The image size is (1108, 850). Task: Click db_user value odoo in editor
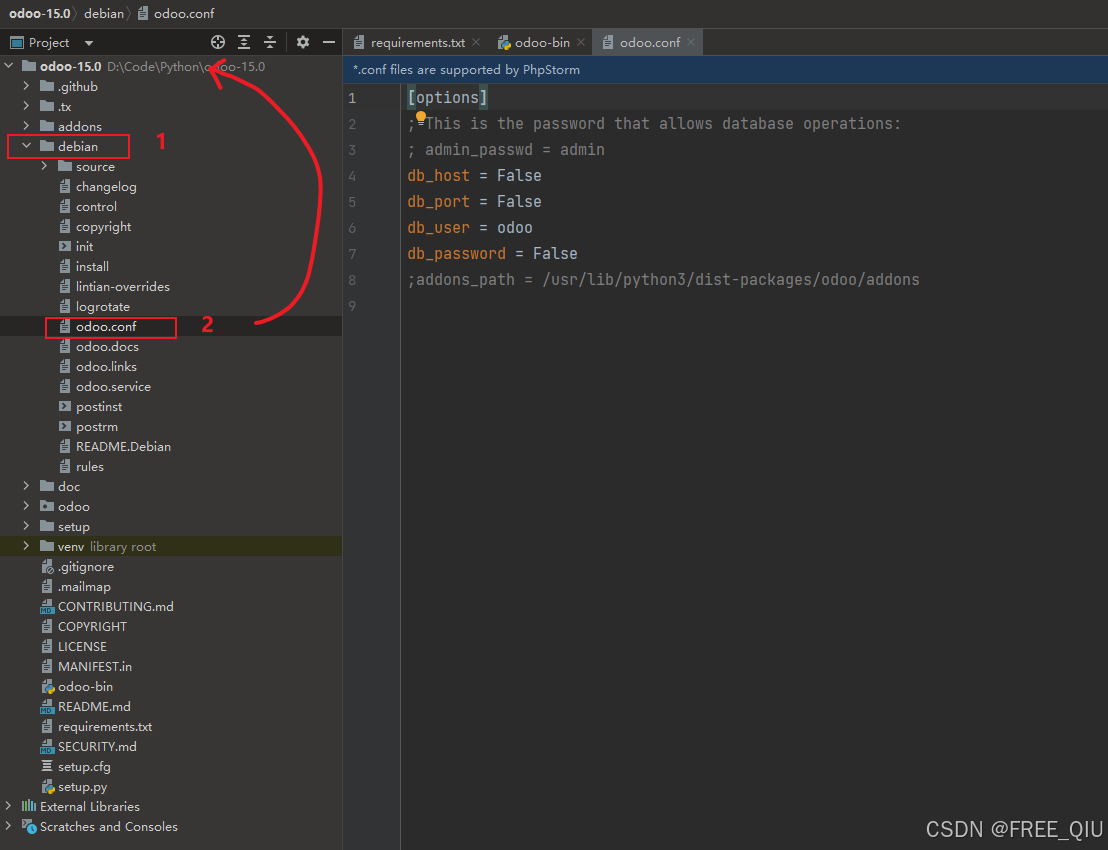(514, 228)
